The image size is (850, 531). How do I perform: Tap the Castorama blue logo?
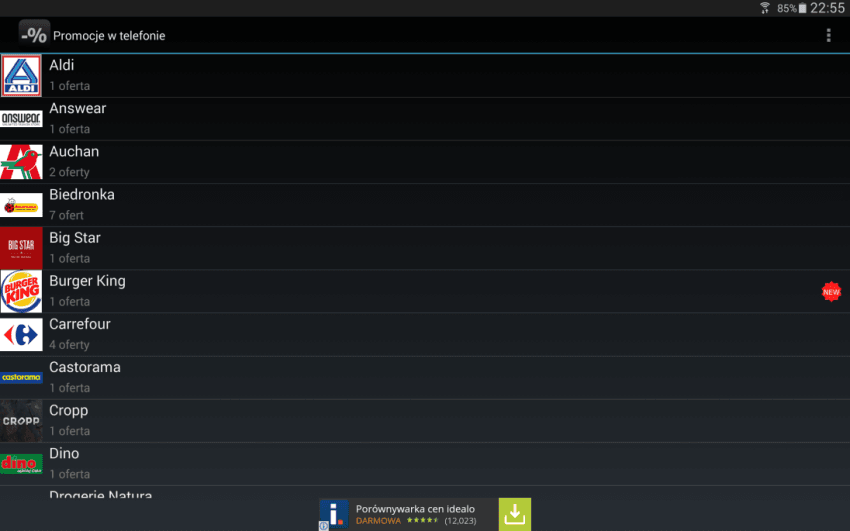tap(21, 377)
